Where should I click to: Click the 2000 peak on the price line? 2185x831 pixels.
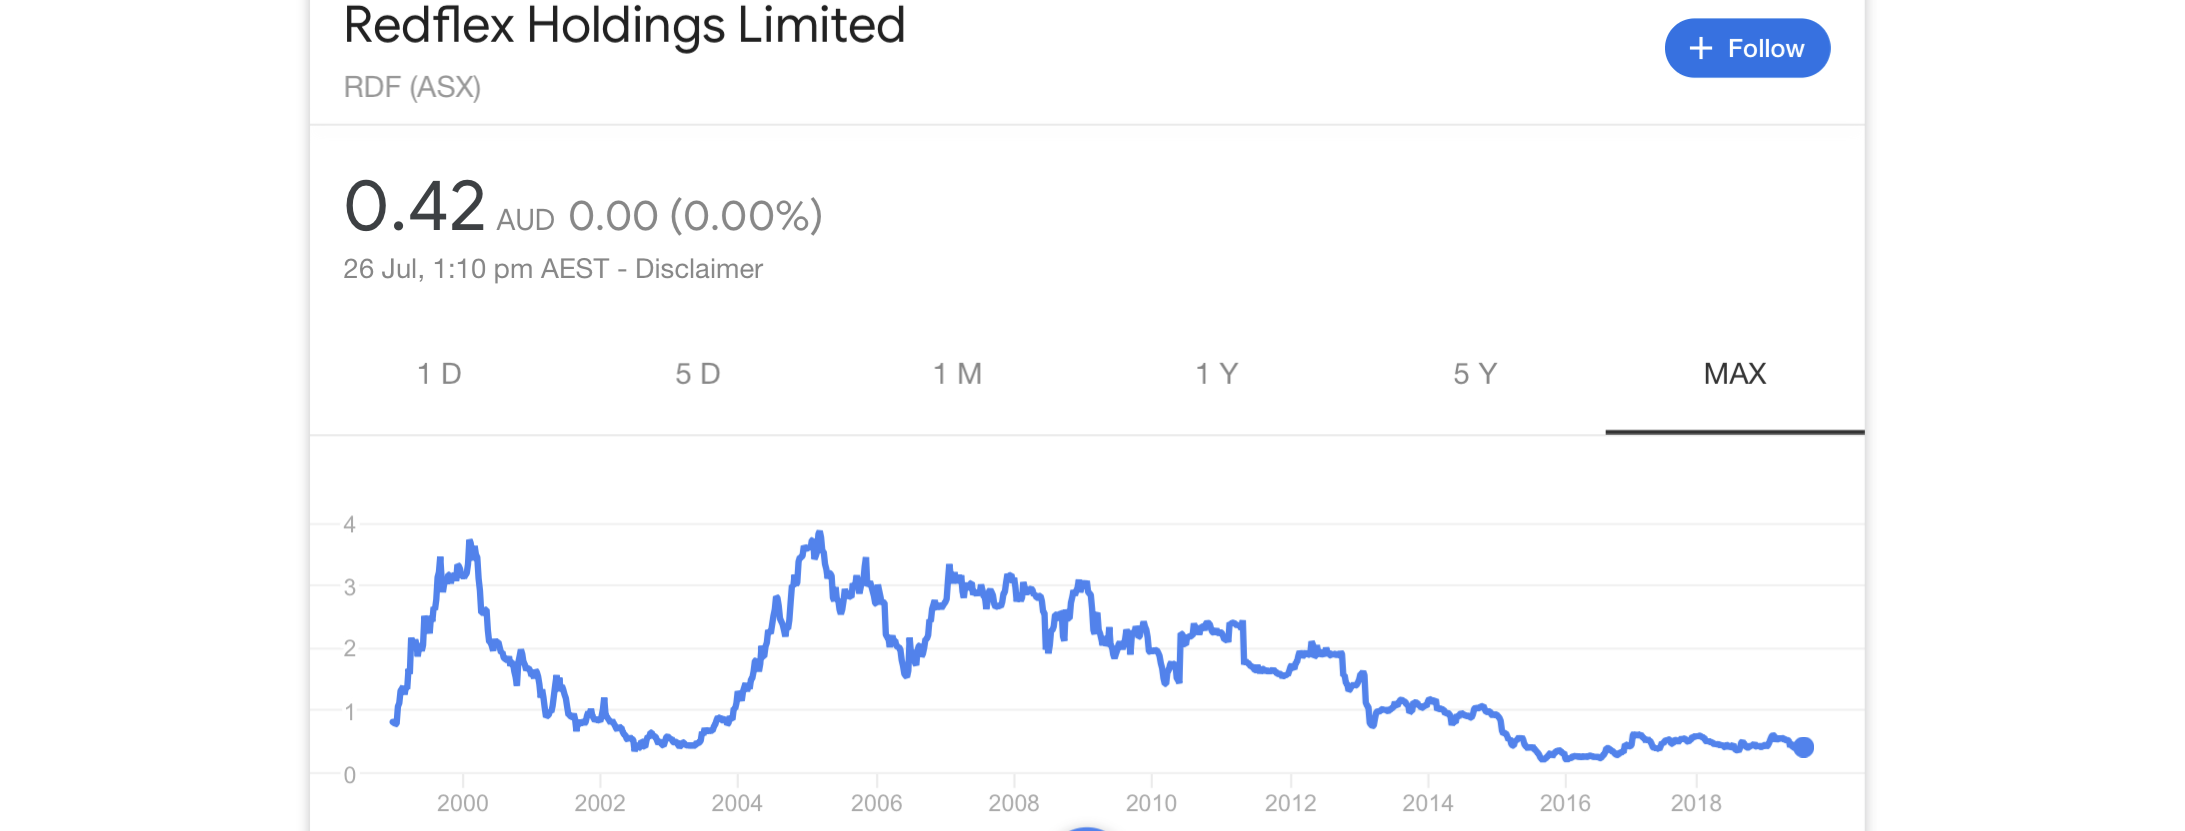click(x=470, y=544)
